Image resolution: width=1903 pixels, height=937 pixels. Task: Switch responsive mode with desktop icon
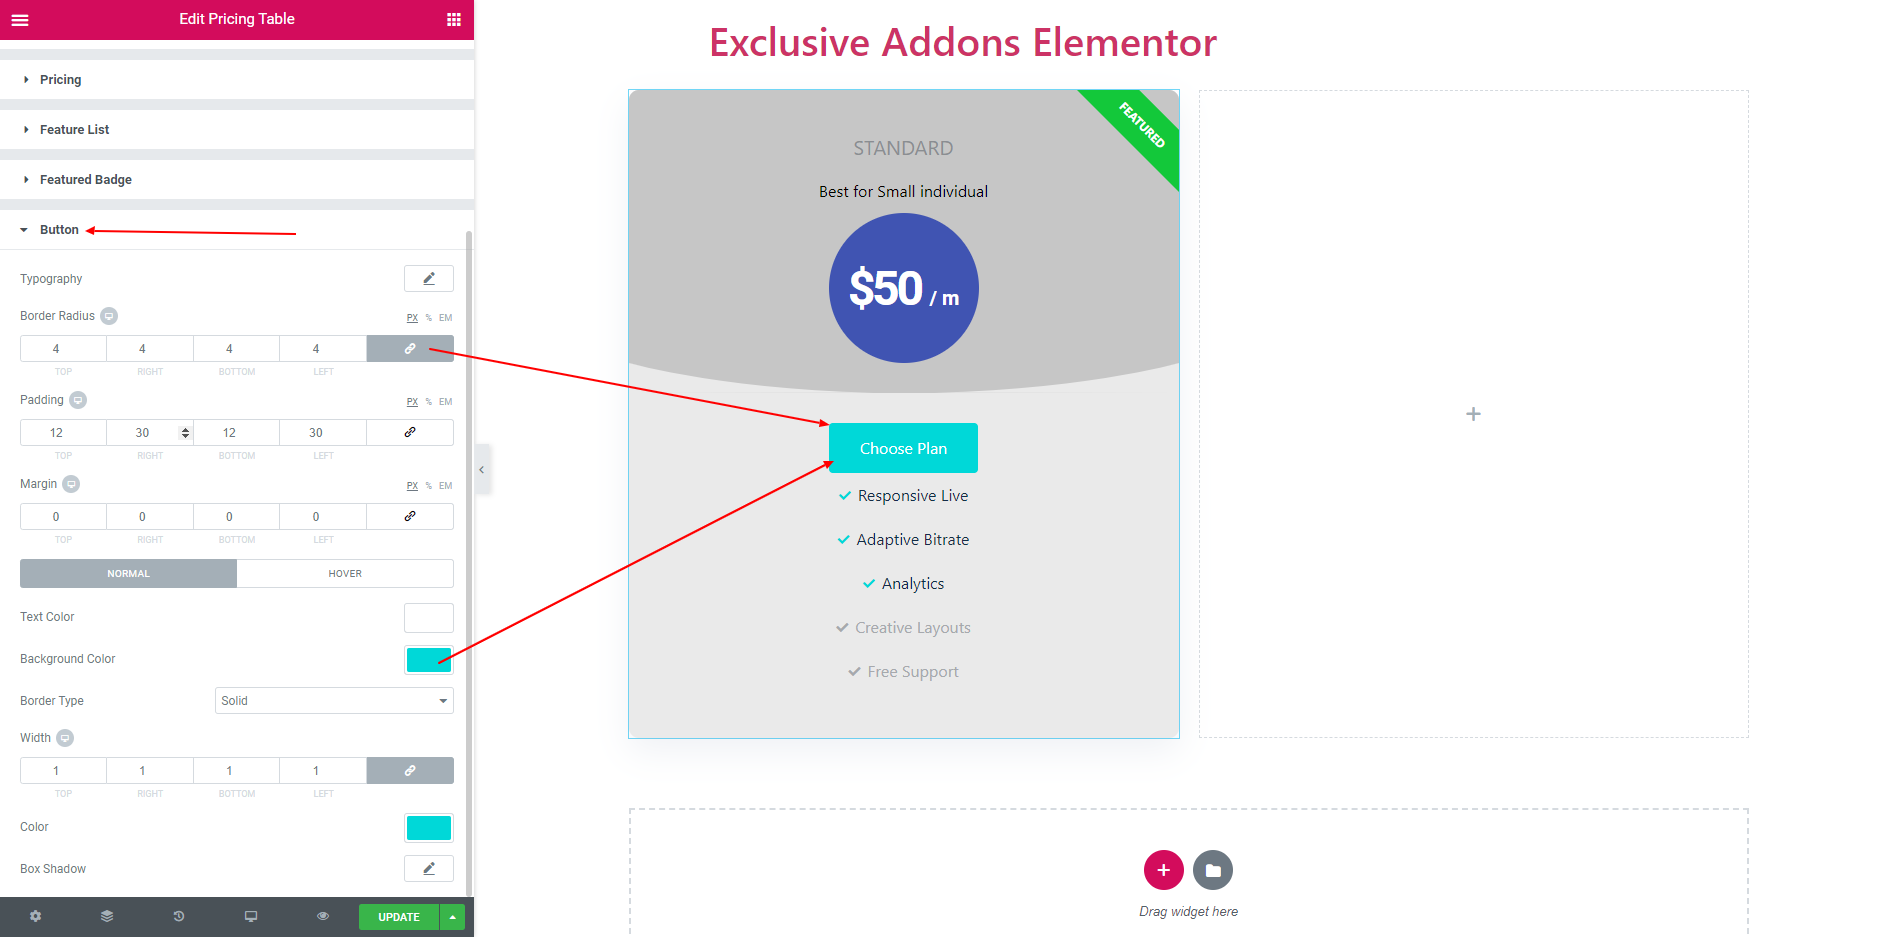251,916
